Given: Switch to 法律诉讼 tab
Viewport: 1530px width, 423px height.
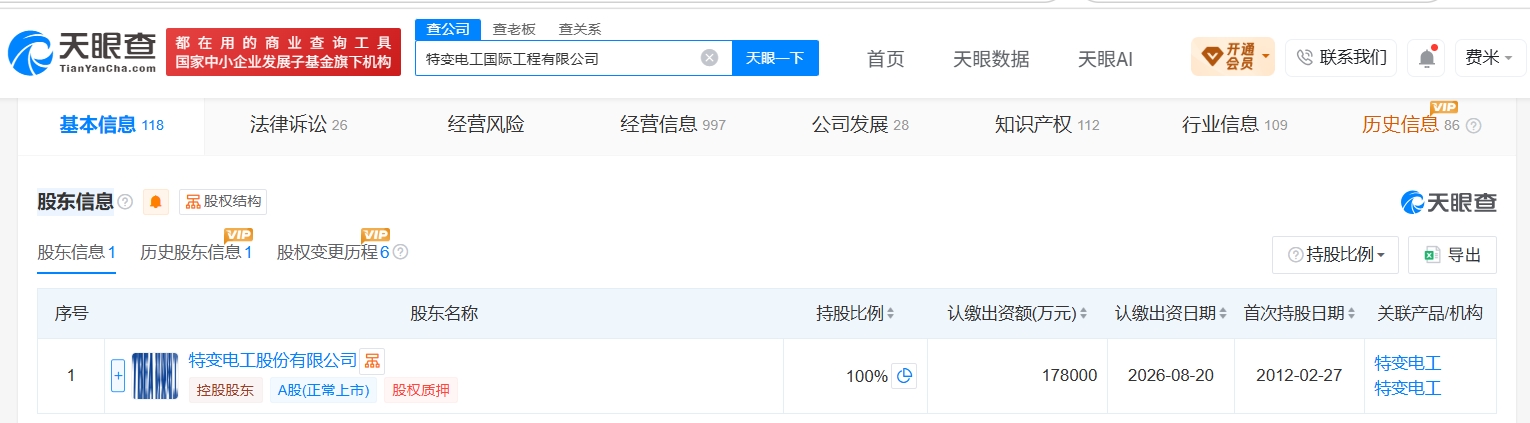Looking at the screenshot, I should point(298,125).
